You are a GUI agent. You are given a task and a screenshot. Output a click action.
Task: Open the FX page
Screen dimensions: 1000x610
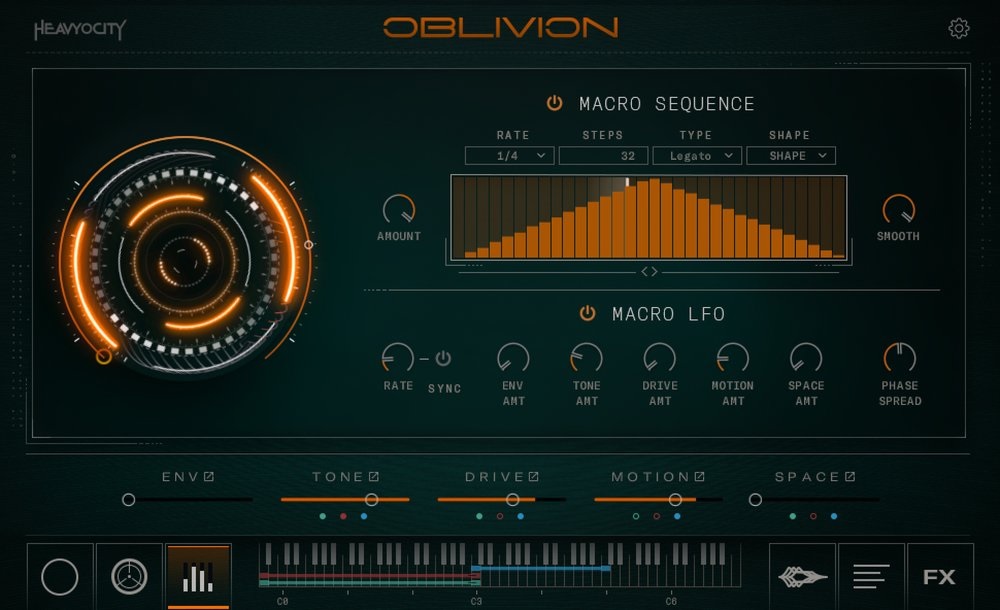tap(938, 576)
